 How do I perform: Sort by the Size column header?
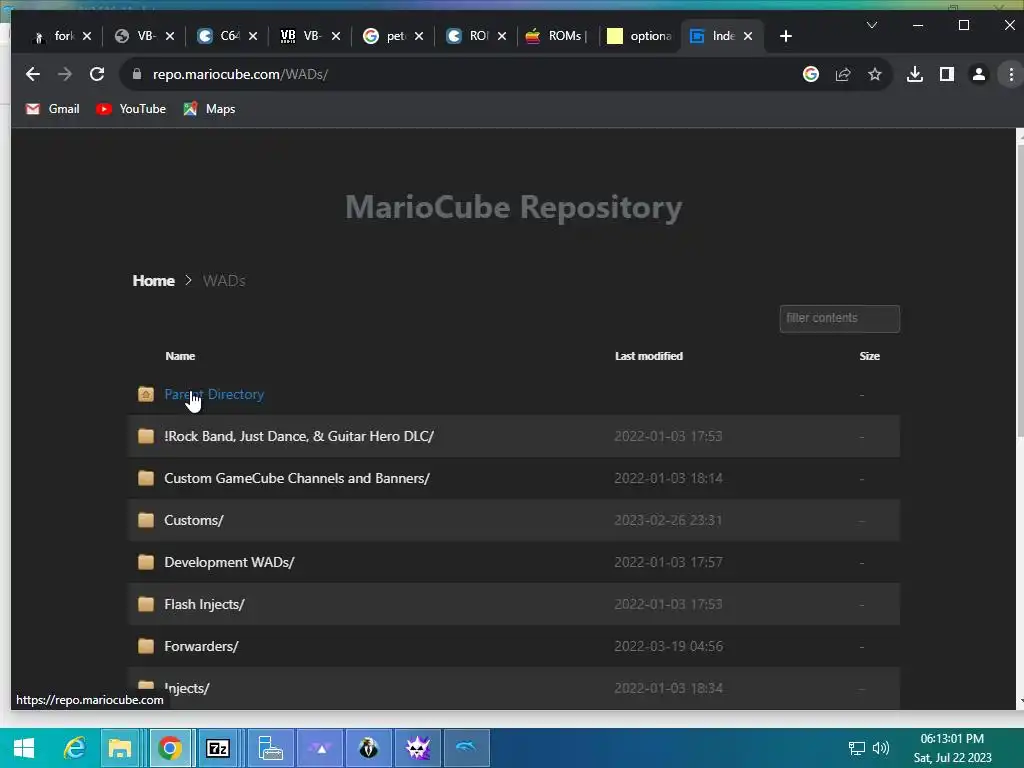[x=869, y=356]
